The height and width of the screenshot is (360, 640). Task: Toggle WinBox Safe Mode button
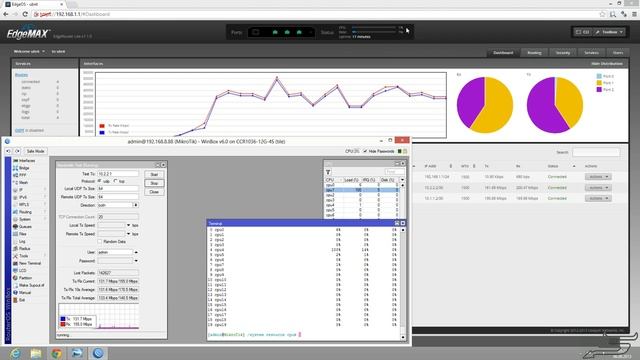pyautogui.click(x=36, y=151)
